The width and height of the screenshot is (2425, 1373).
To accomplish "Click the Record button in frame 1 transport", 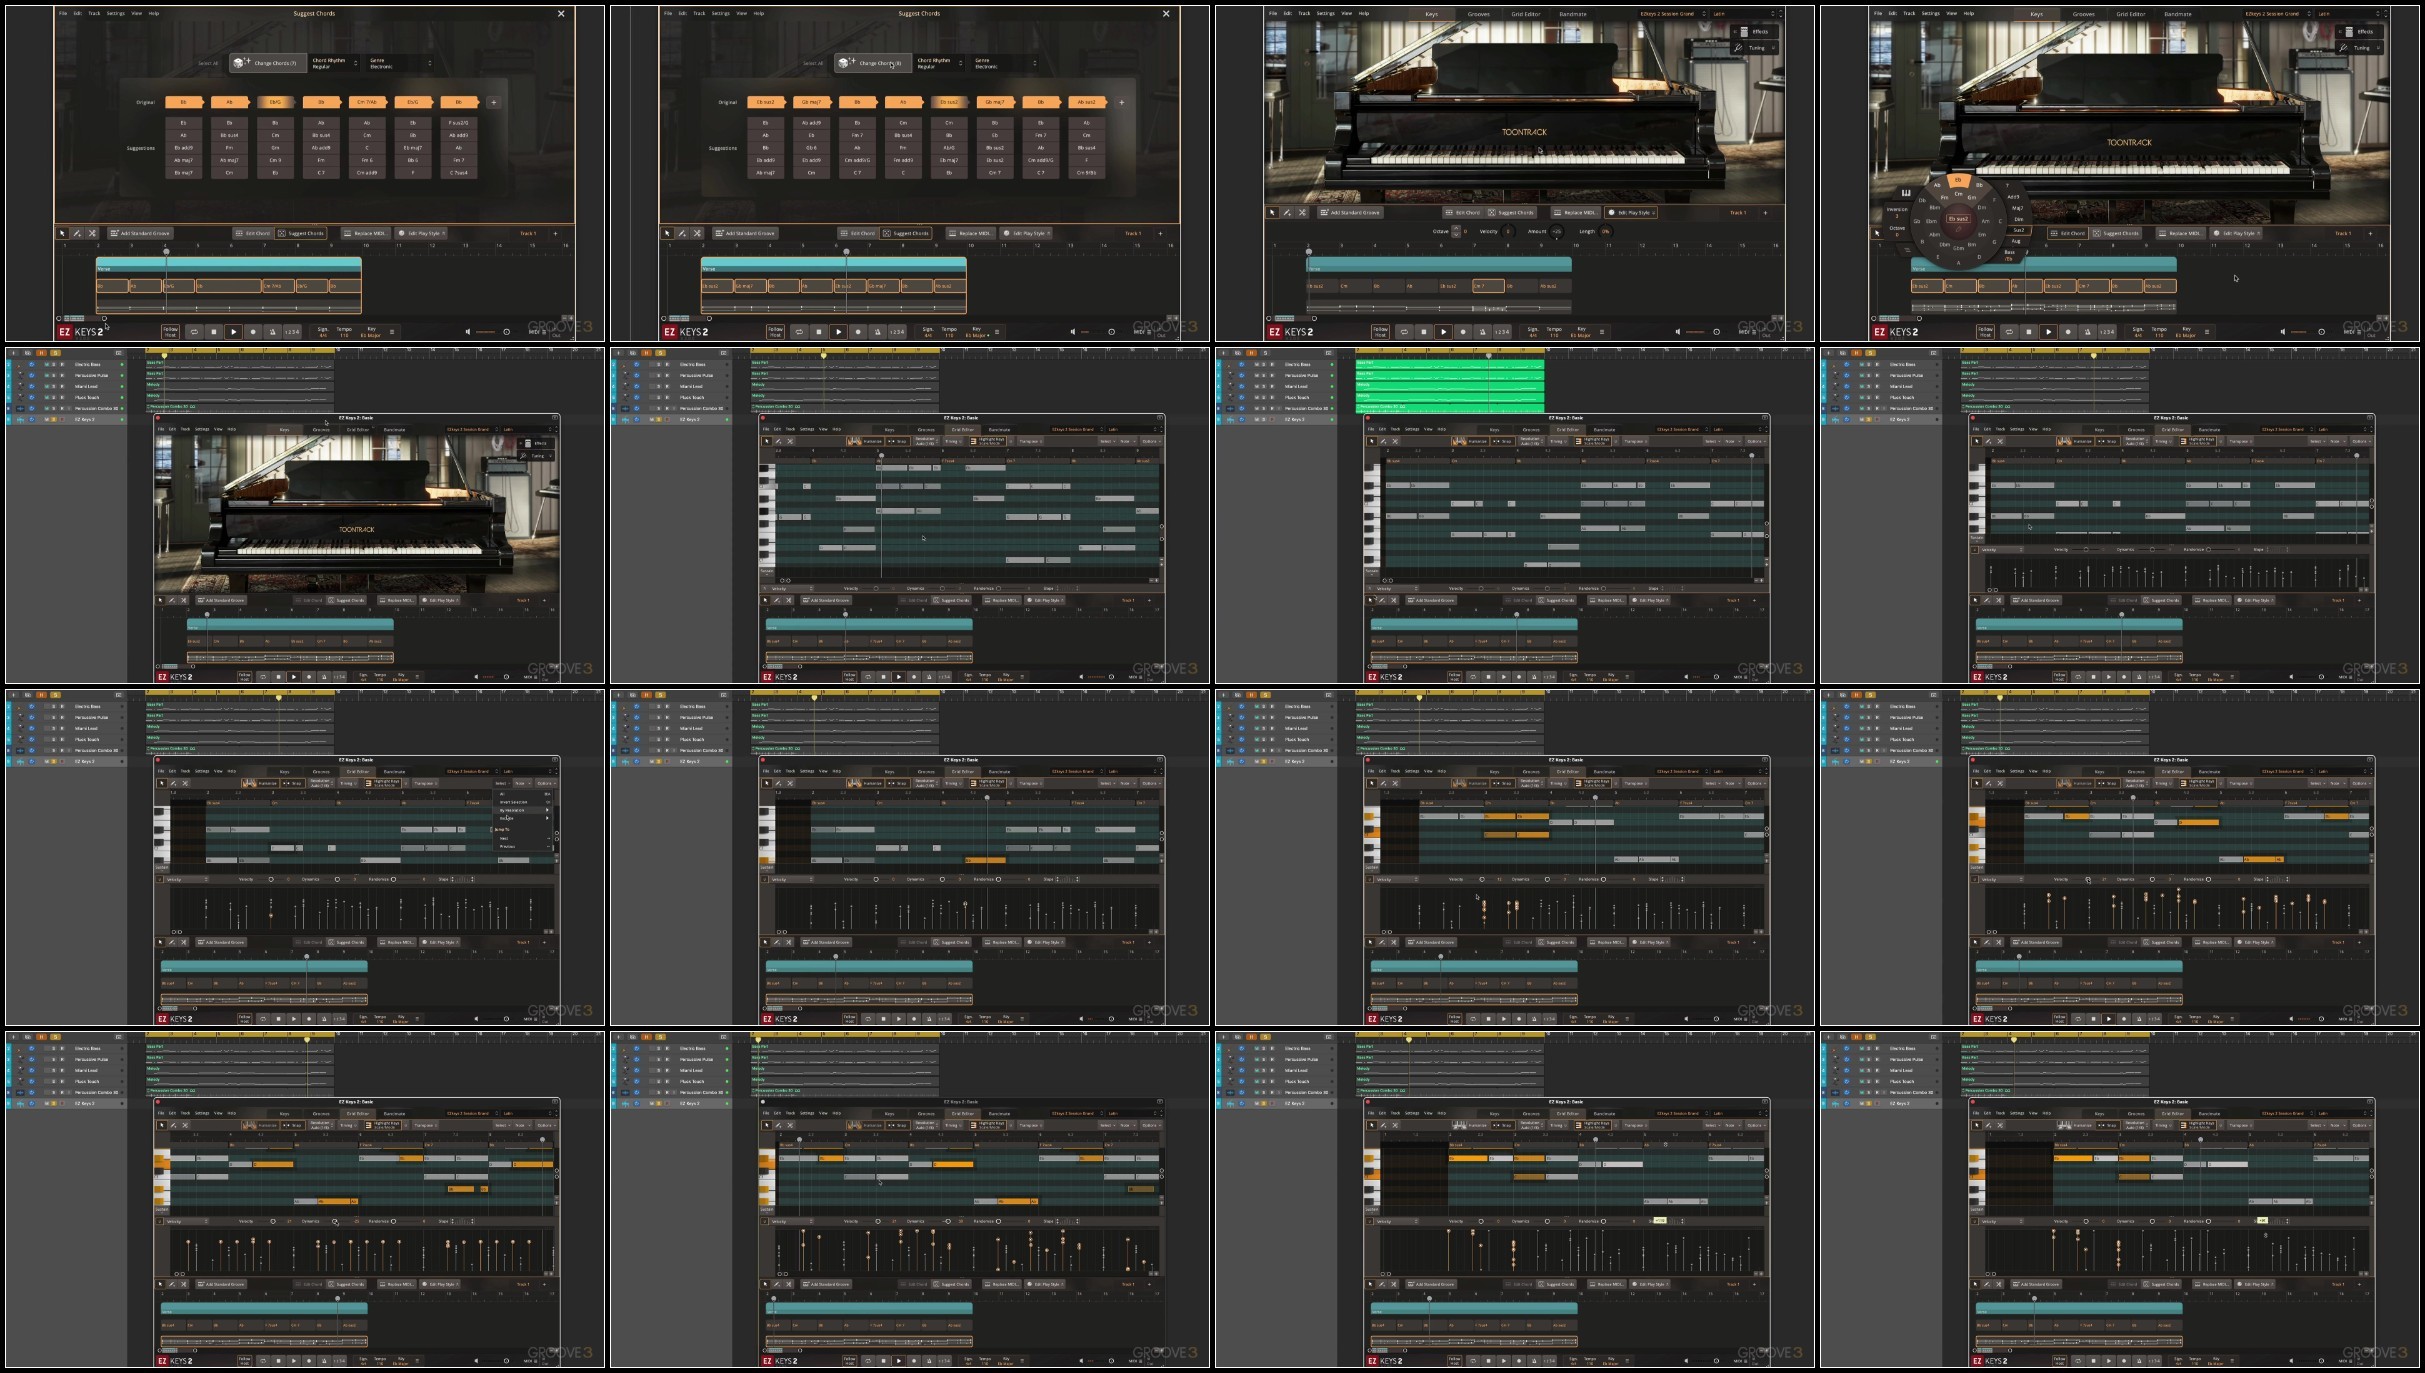I will point(252,331).
